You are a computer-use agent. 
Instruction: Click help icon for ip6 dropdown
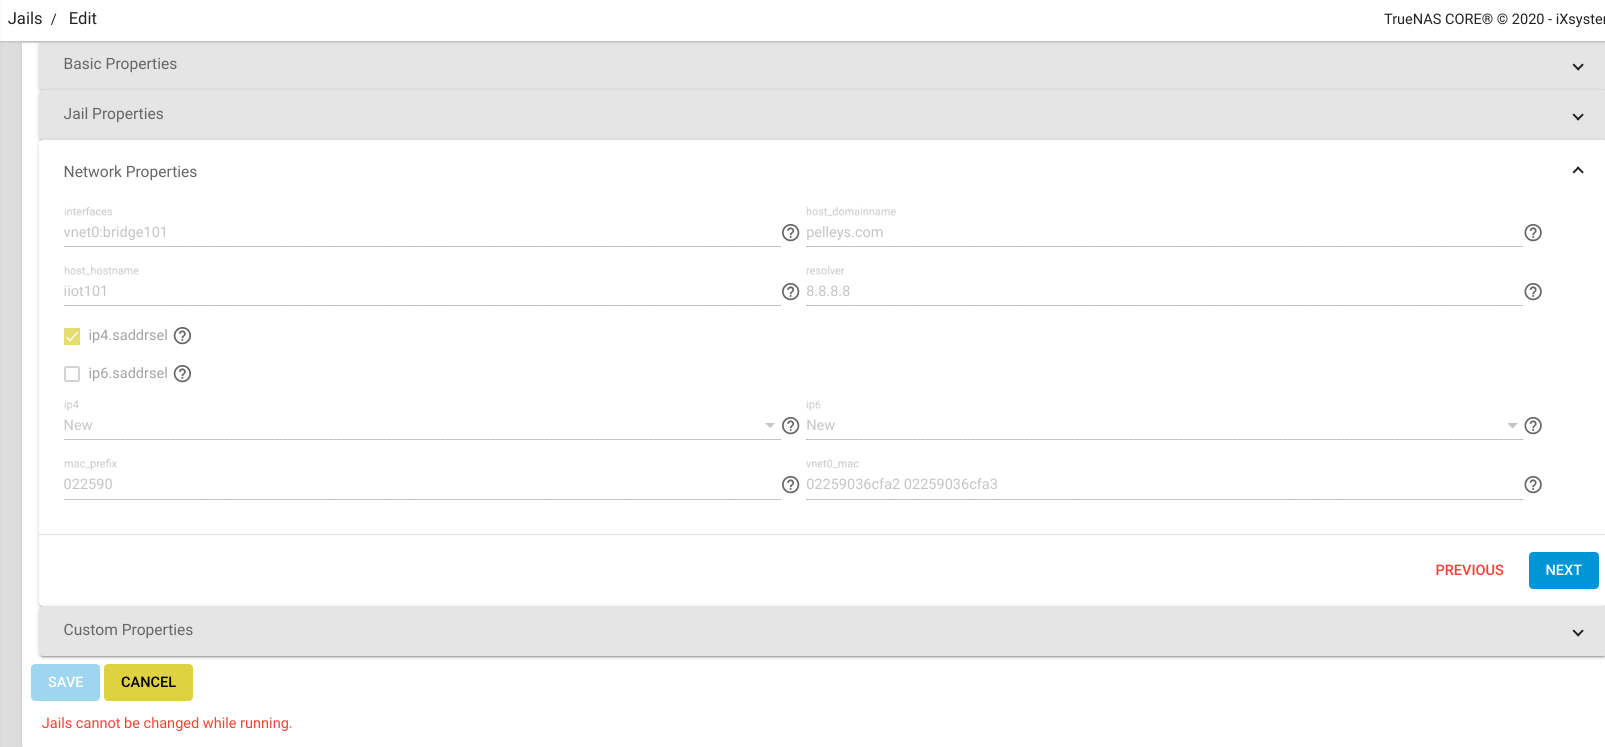point(1532,426)
